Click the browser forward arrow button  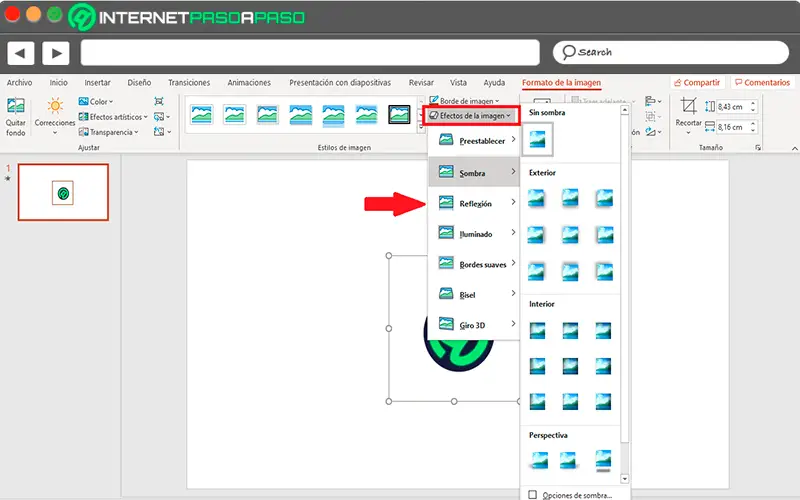coord(56,53)
